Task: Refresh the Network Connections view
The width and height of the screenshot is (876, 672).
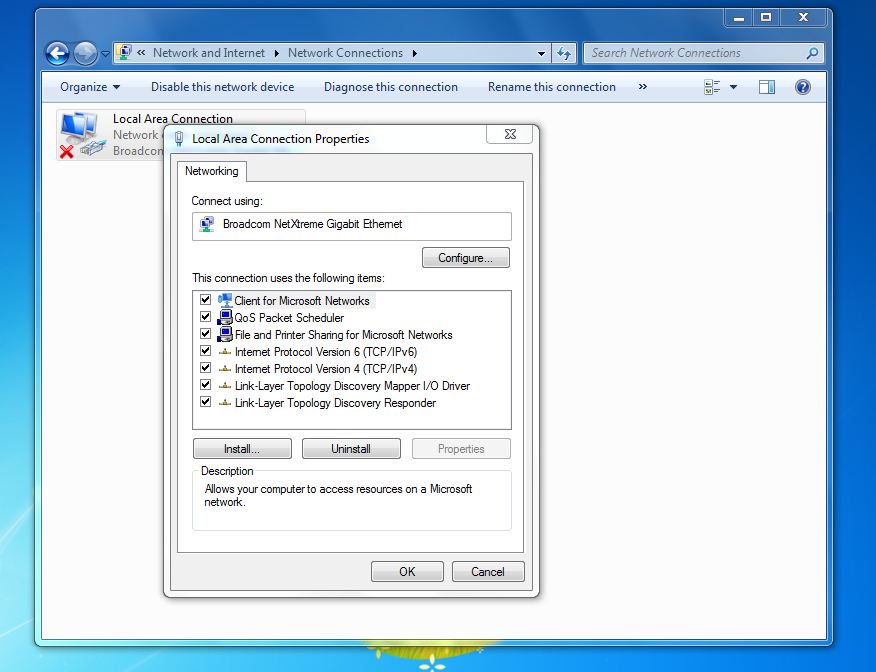Action: click(x=564, y=54)
